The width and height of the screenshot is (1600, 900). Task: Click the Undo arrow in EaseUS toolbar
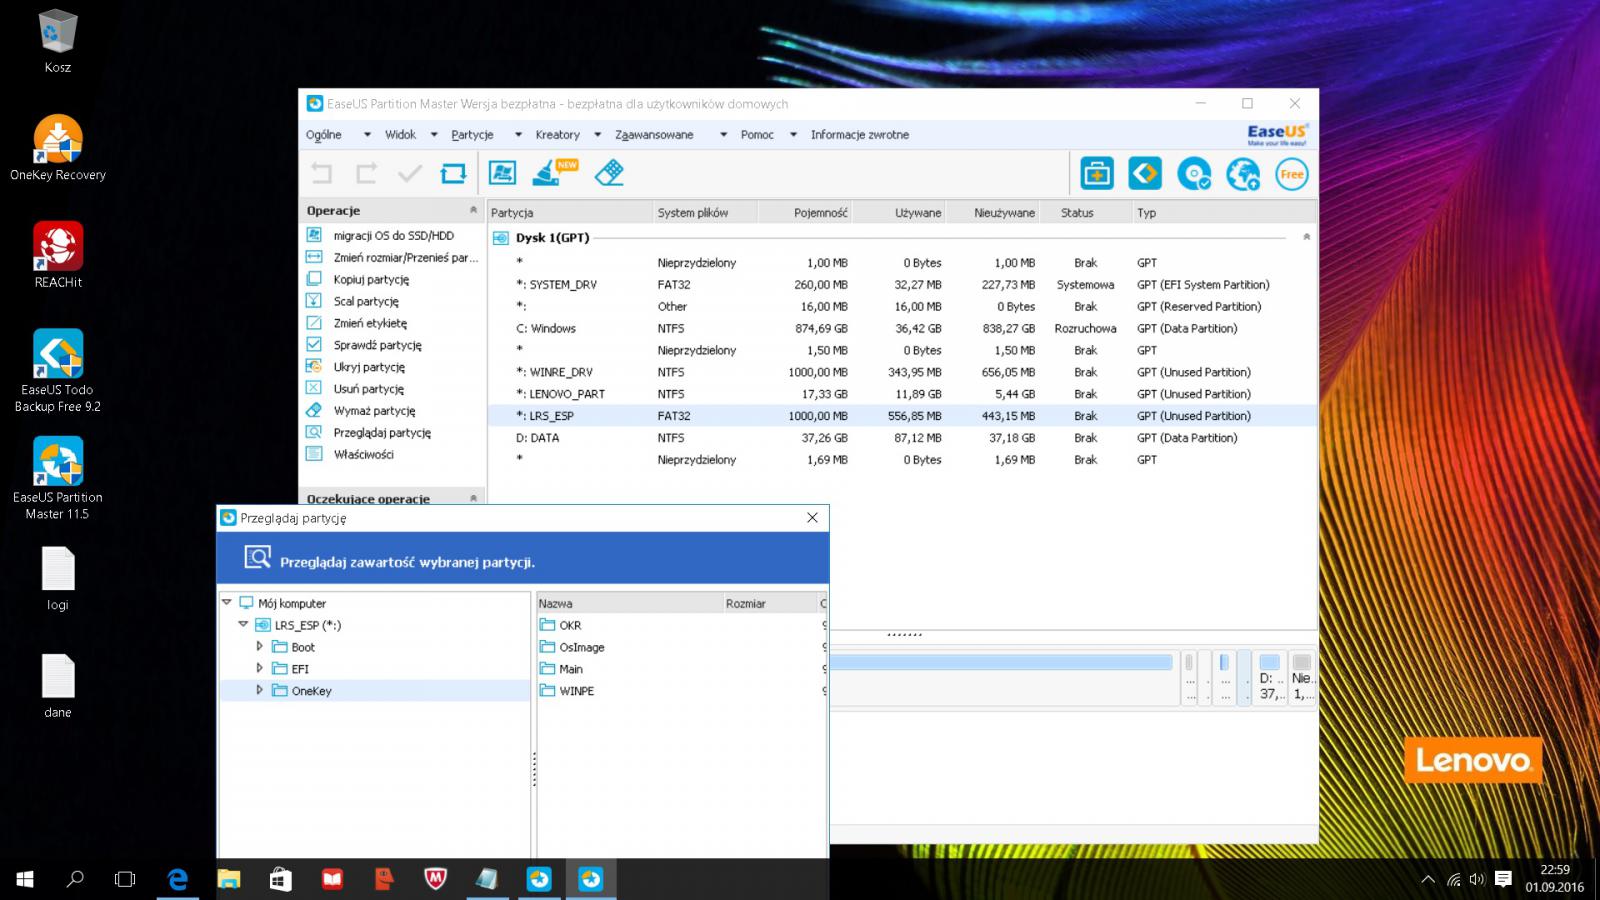coord(321,173)
